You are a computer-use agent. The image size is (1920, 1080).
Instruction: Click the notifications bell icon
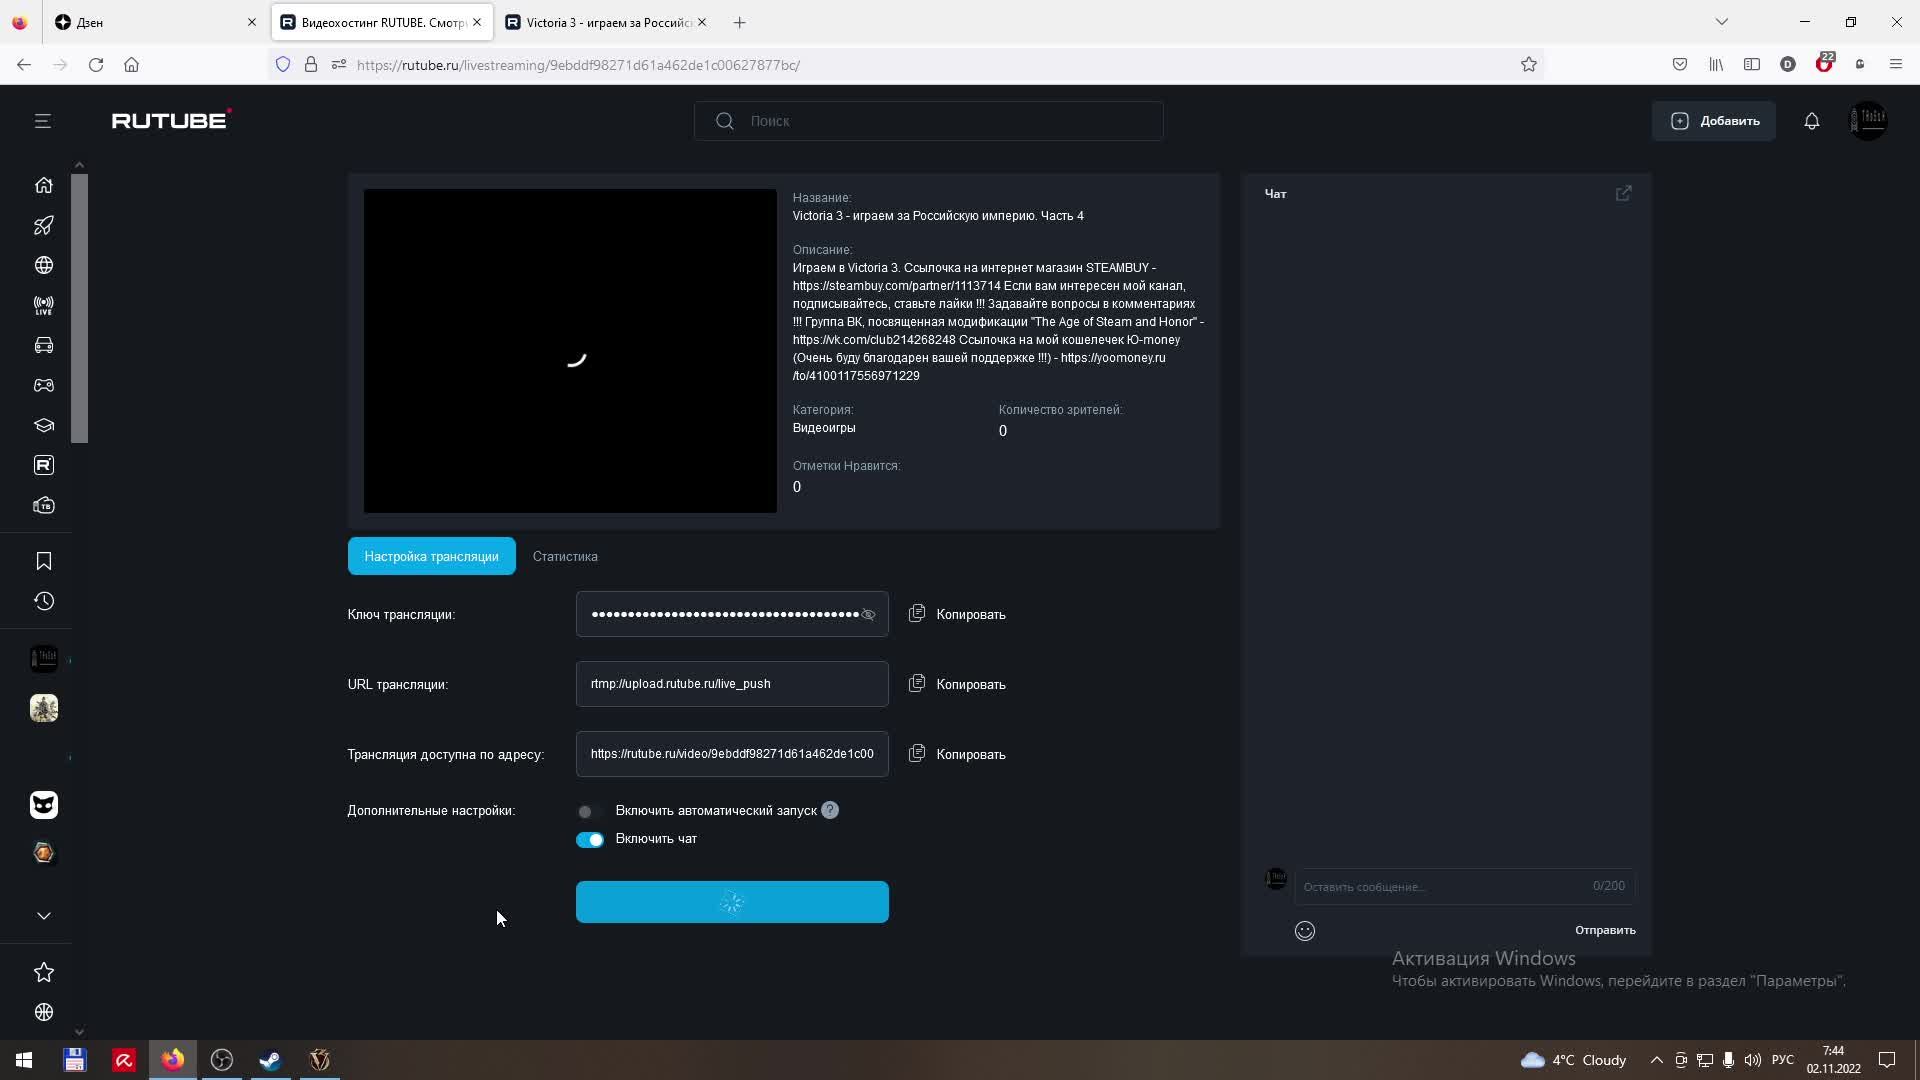click(1811, 121)
